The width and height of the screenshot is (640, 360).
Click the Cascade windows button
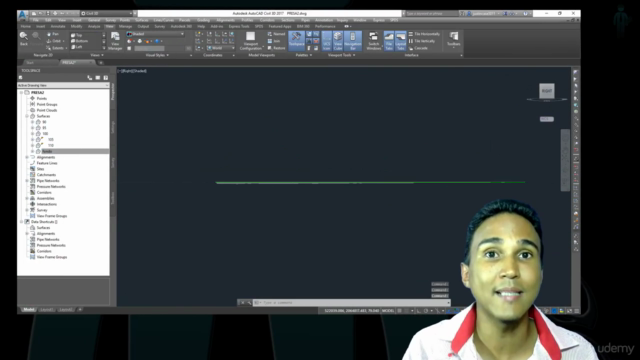[418, 48]
